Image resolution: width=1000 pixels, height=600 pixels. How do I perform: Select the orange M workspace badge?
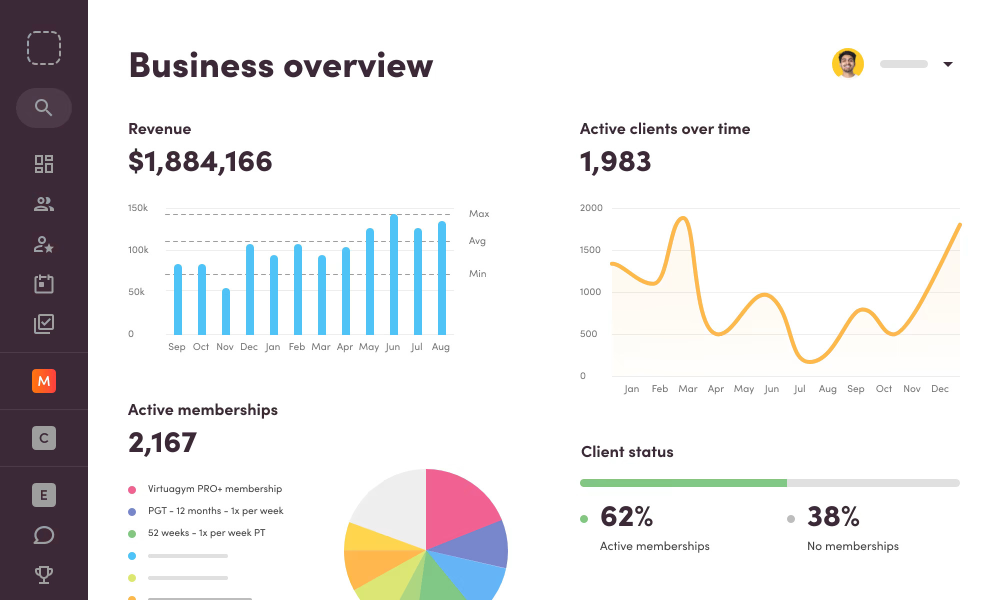pos(43,381)
